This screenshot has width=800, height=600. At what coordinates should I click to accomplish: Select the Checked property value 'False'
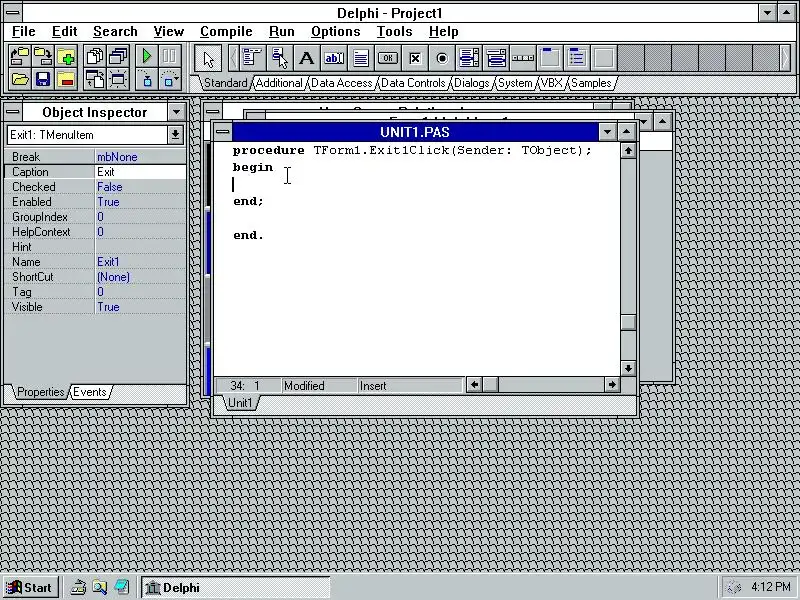coord(140,187)
